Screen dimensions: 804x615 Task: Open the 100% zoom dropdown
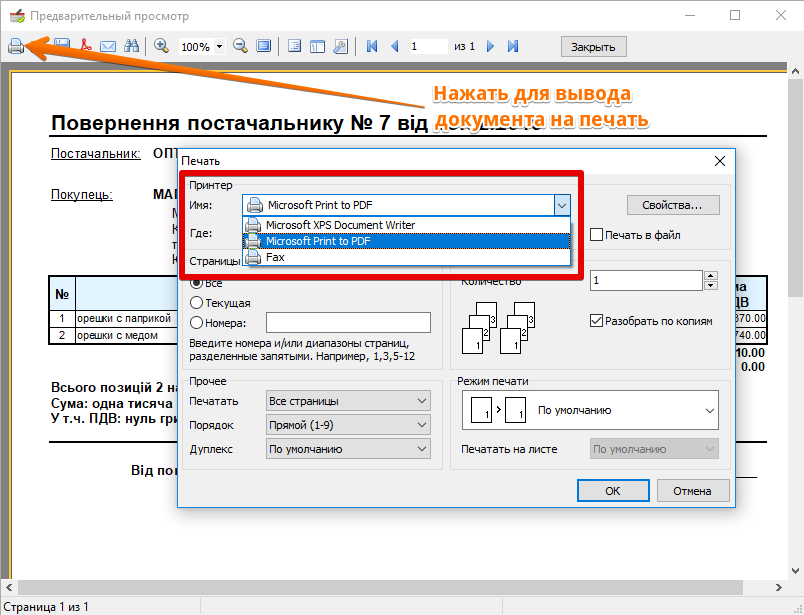[x=219, y=47]
